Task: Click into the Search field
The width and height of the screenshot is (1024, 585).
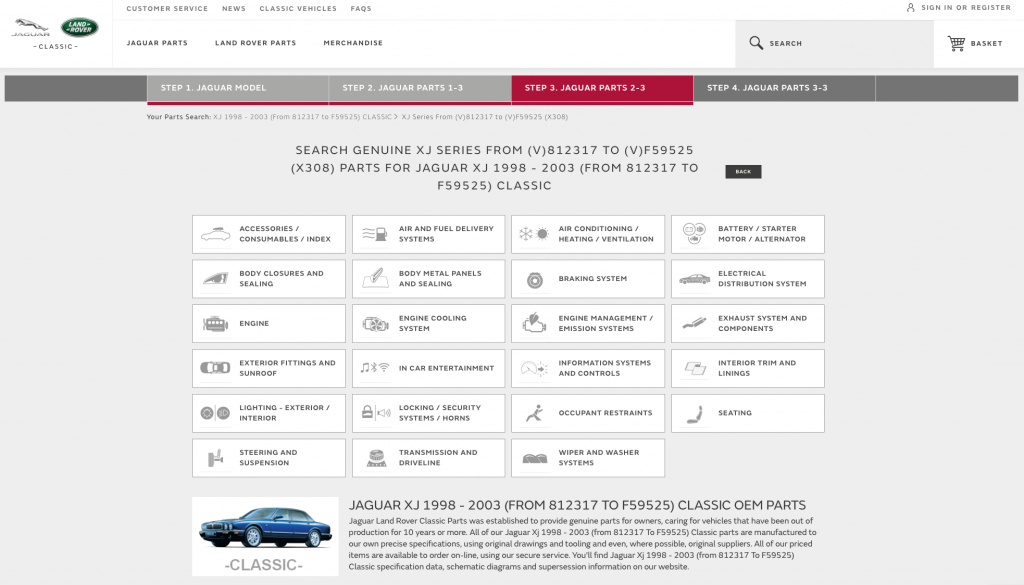Action: click(x=834, y=44)
